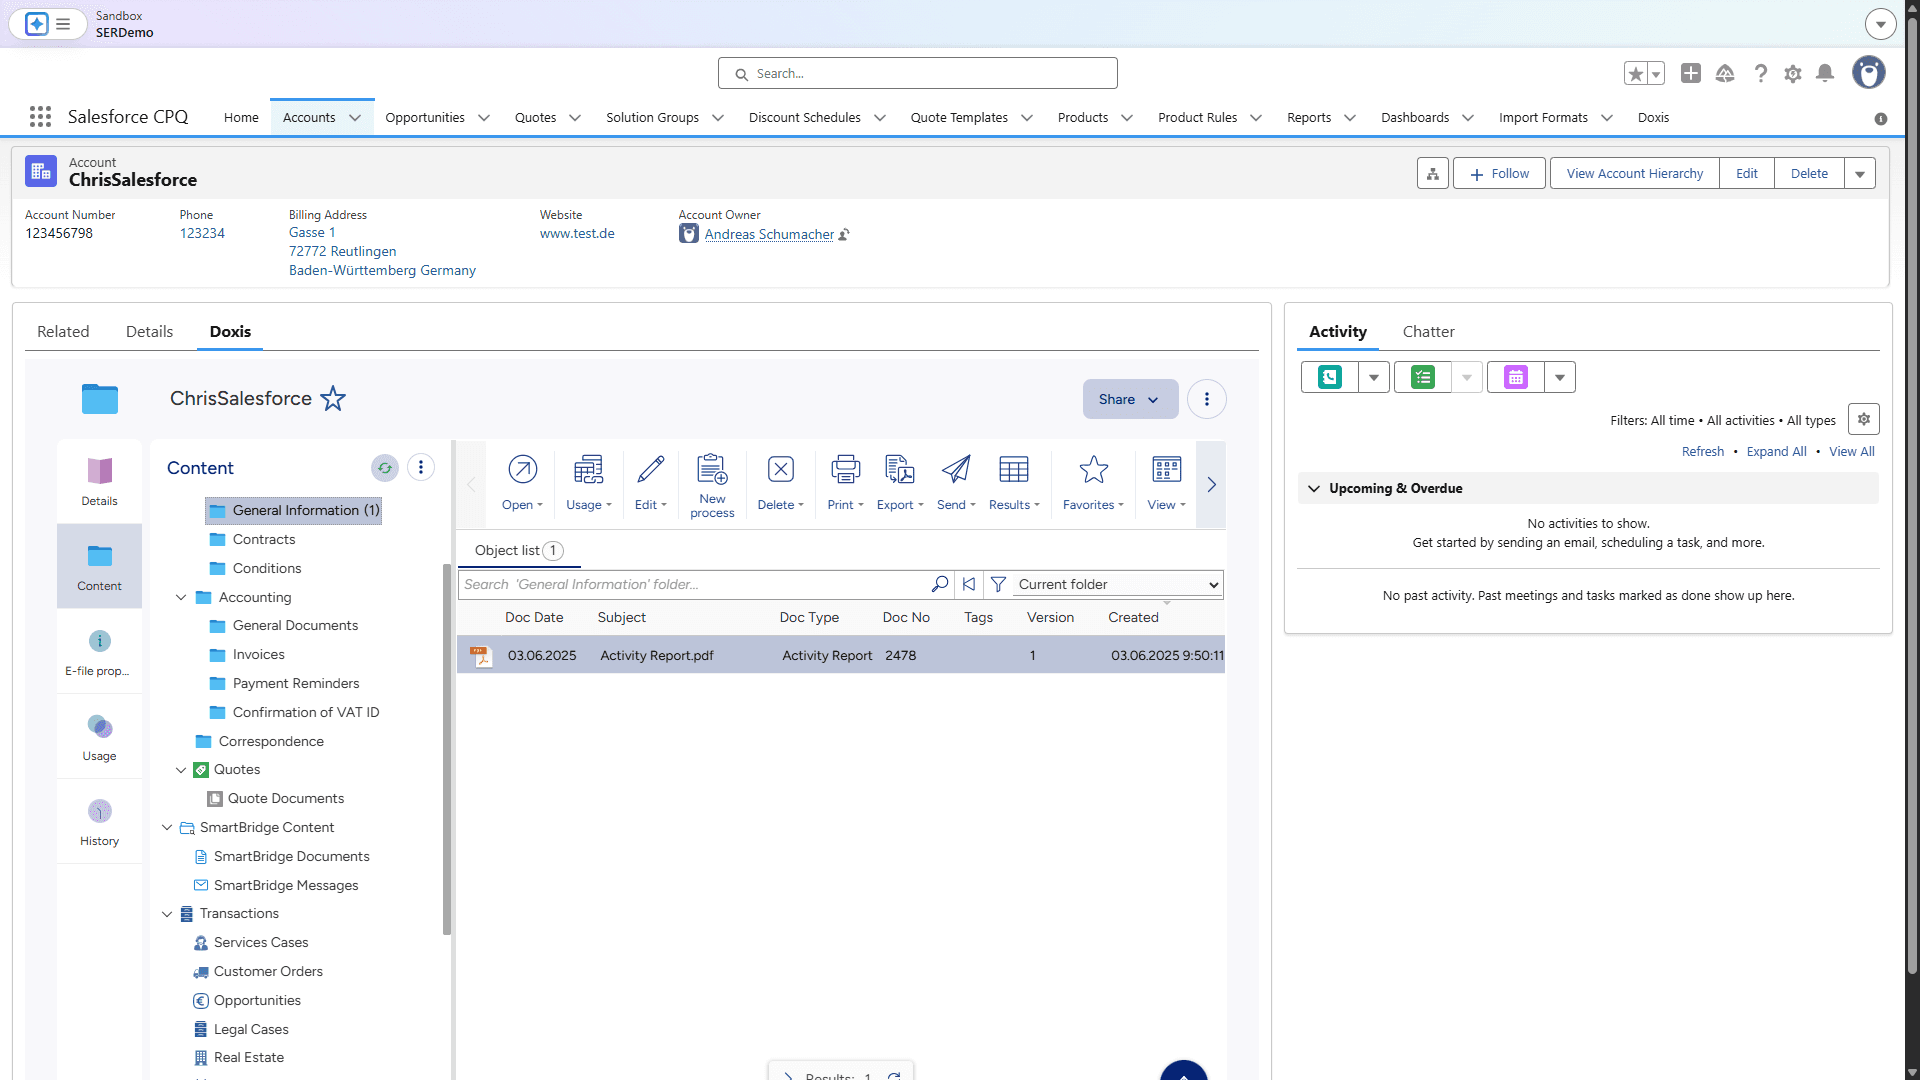Open Setup gear in header
Viewport: 1920px width, 1080px height.
(x=1792, y=73)
